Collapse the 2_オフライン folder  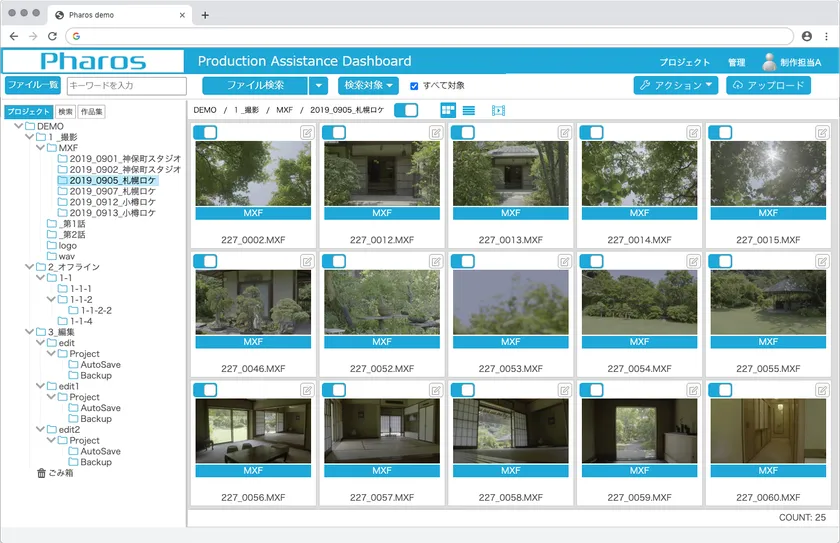click(29, 267)
